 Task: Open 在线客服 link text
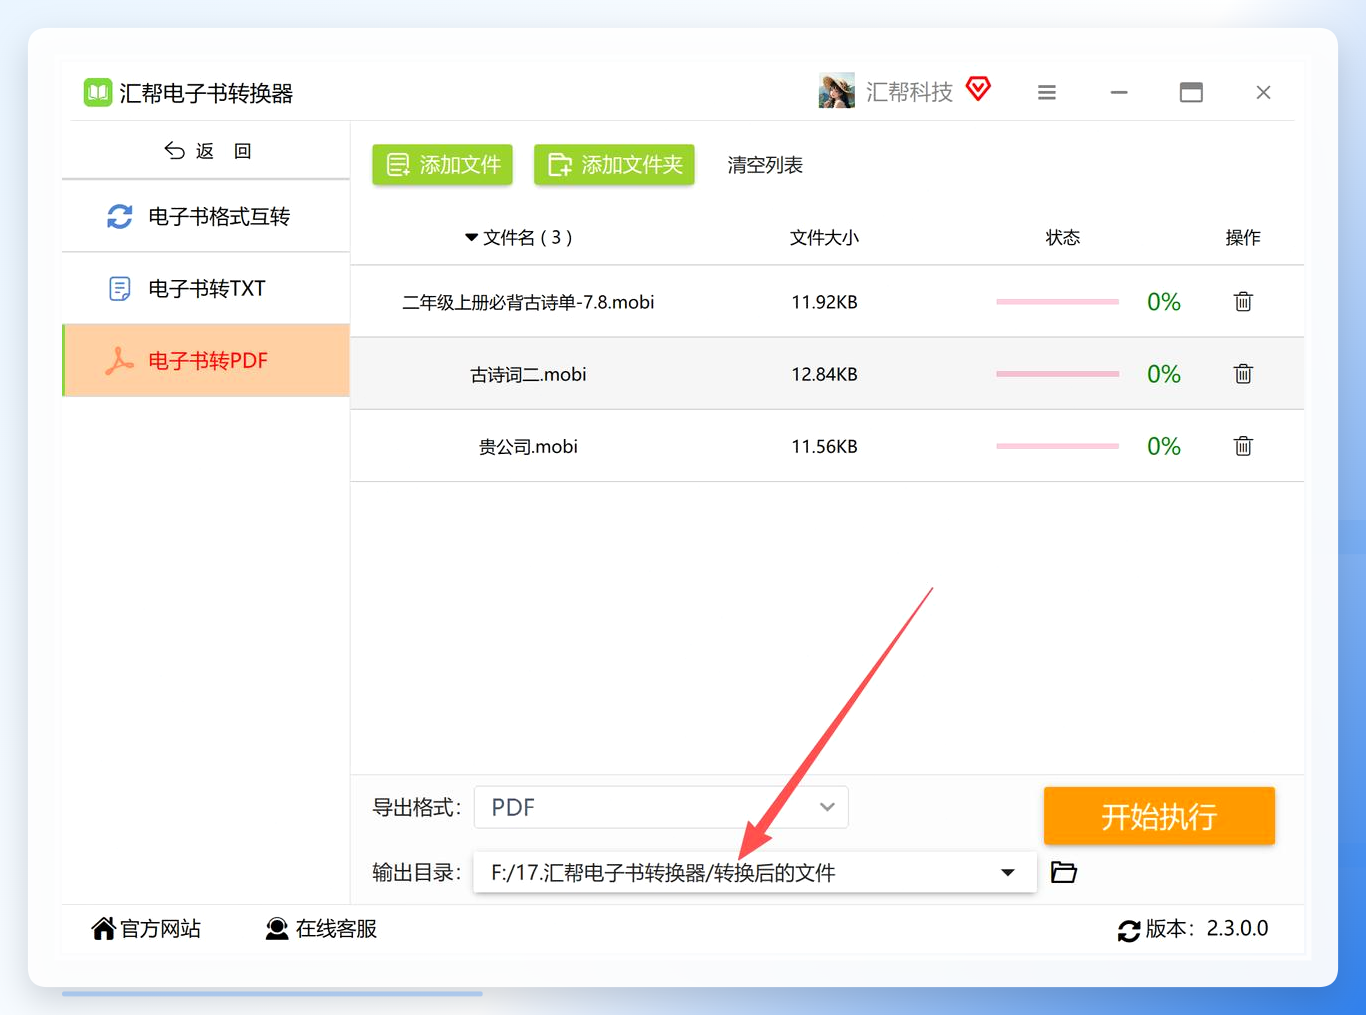[x=336, y=929]
